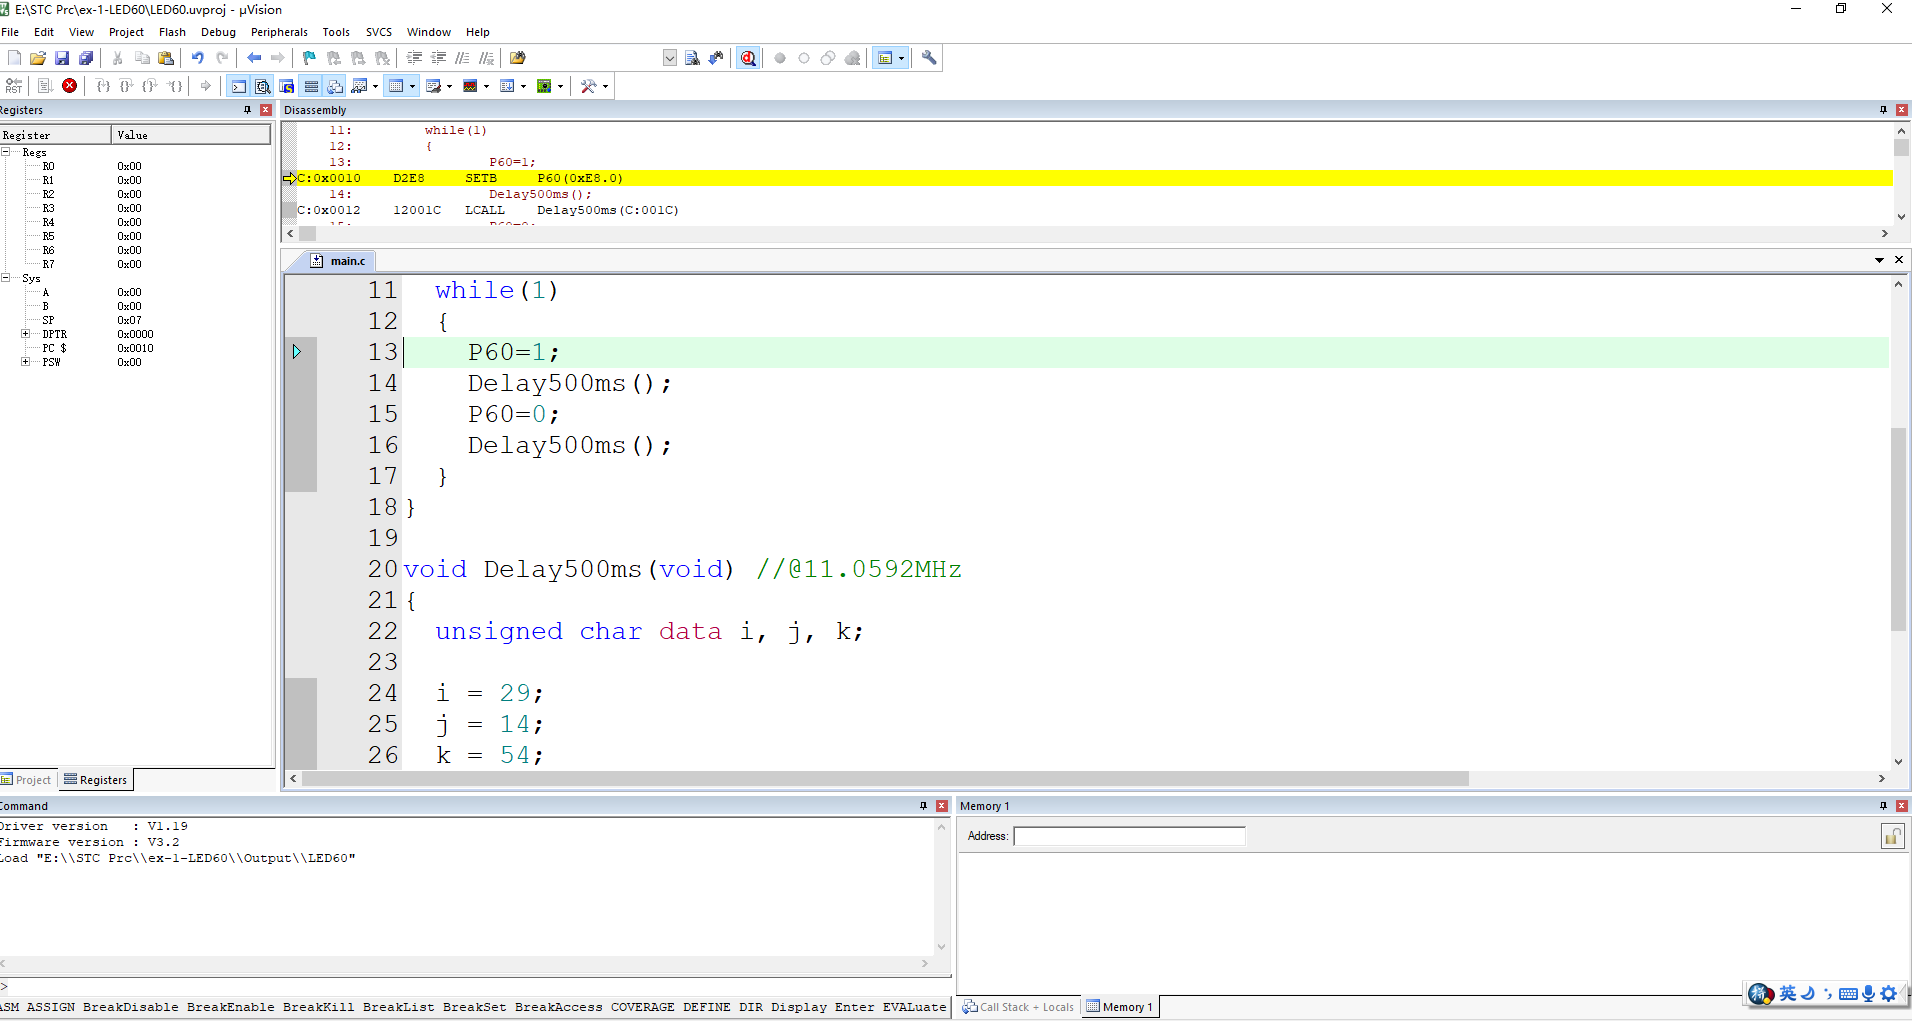Viewport: 1912px width, 1021px height.
Task: Open the Serial windows dropdown arrow
Action: tap(449, 86)
